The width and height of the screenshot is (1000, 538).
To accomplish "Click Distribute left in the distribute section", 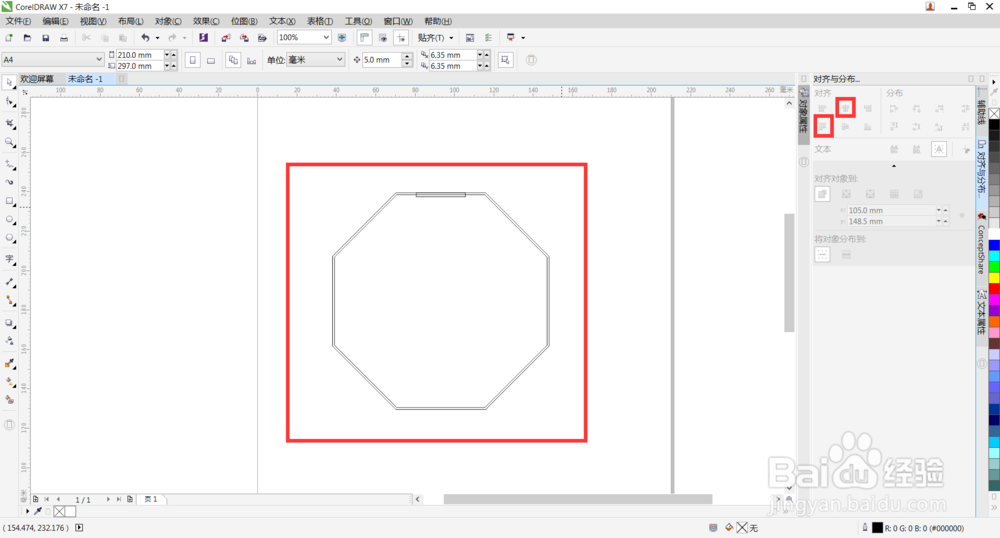I will (x=893, y=109).
